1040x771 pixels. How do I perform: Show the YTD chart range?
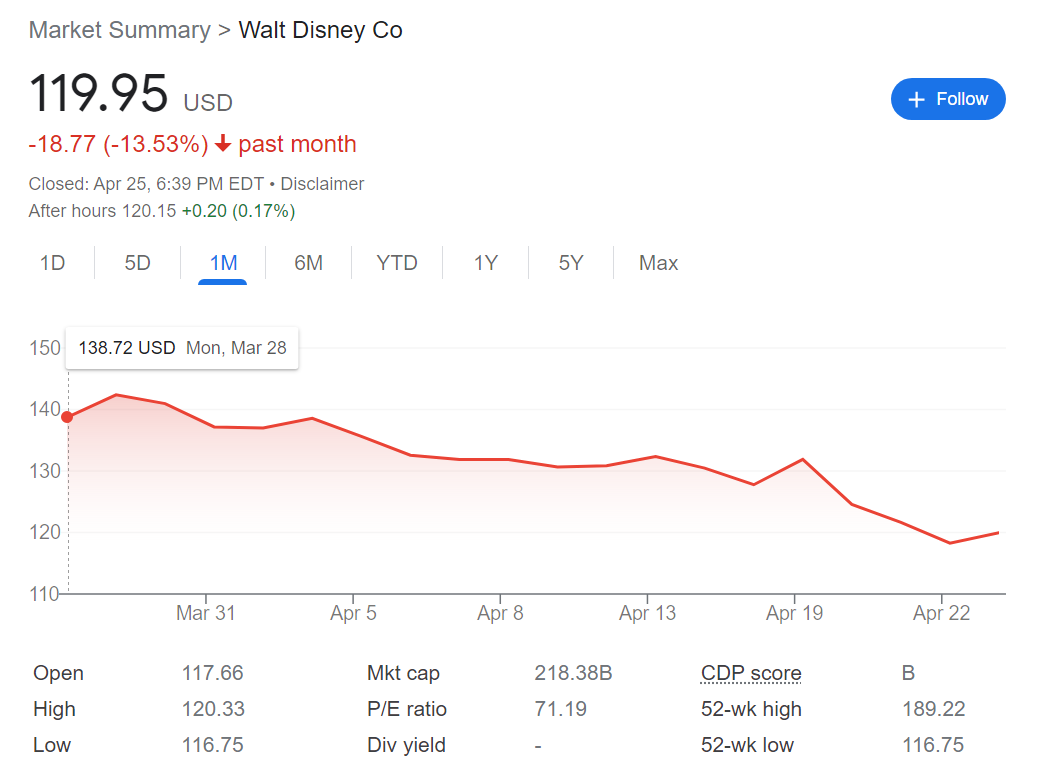[397, 263]
